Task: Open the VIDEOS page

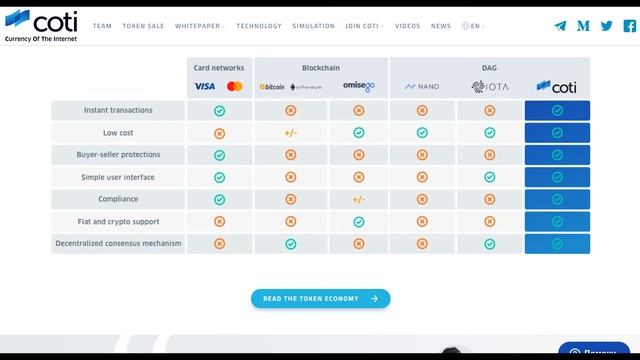Action: click(x=407, y=26)
